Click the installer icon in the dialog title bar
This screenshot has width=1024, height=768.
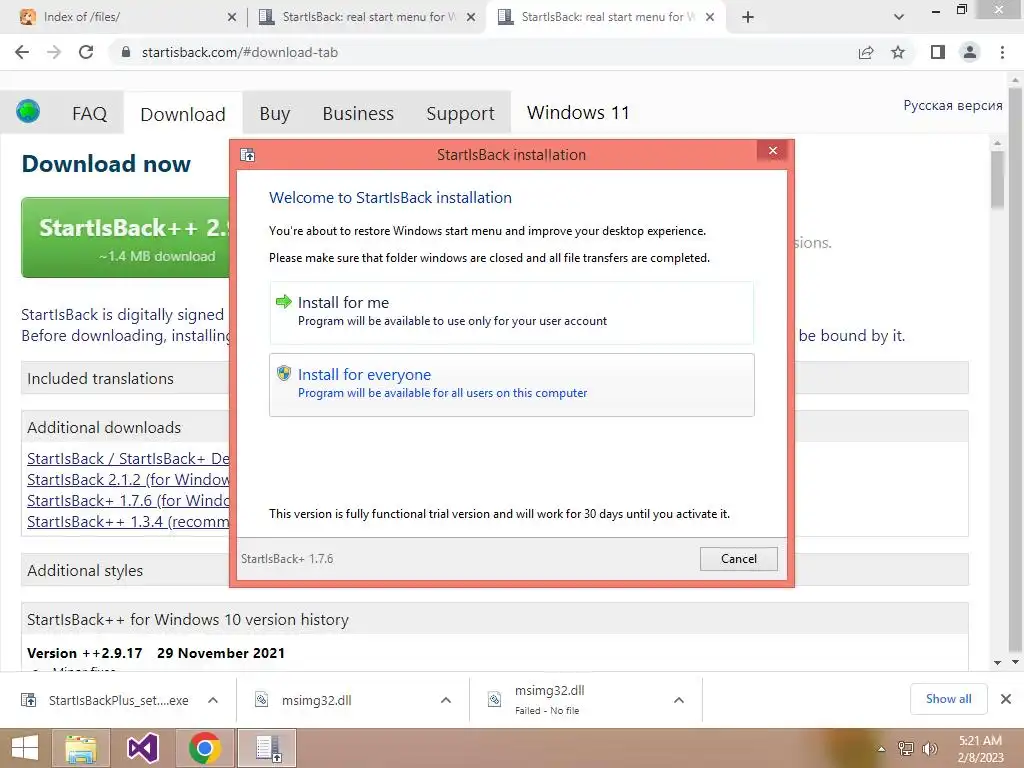(x=248, y=155)
